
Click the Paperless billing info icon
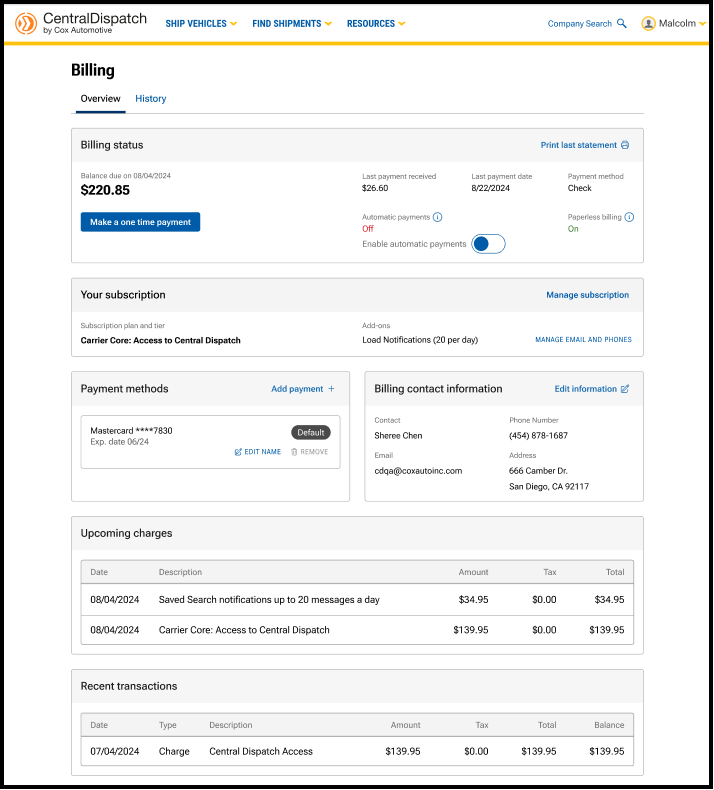[629, 217]
